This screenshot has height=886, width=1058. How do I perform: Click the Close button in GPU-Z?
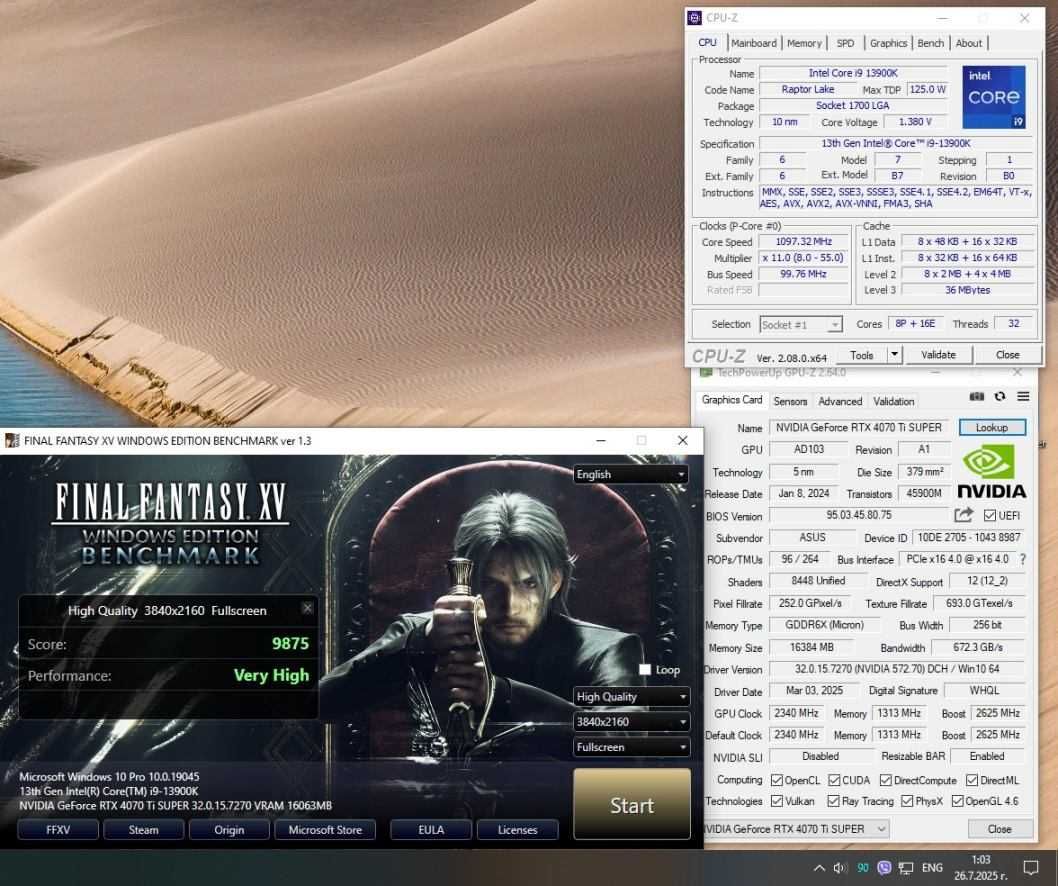coord(999,829)
